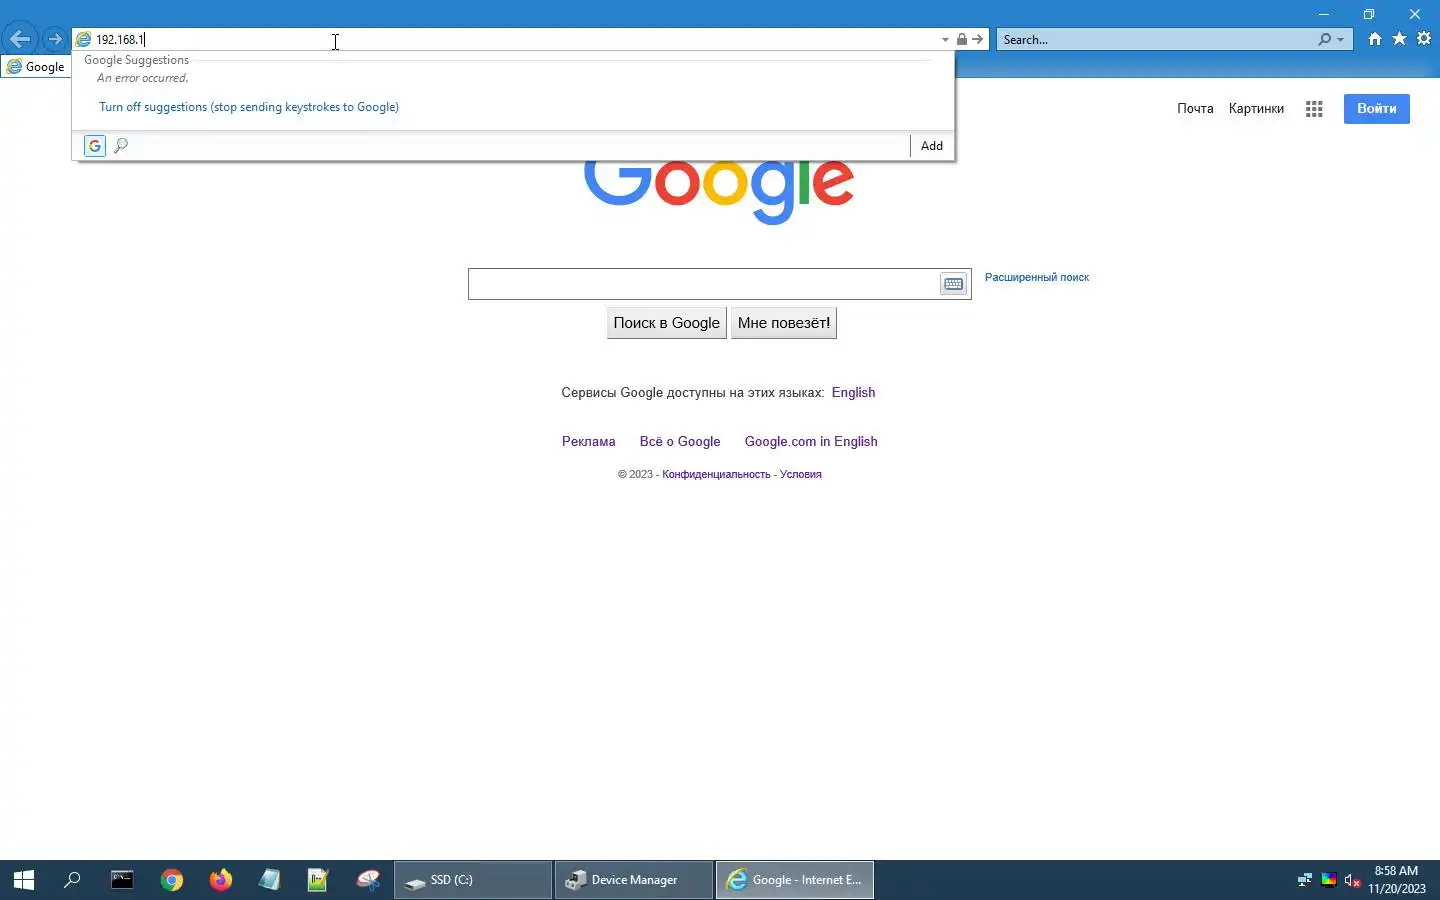The height and width of the screenshot is (900, 1440).
Task: Launch Command Prompt from the taskbar
Action: 122,880
